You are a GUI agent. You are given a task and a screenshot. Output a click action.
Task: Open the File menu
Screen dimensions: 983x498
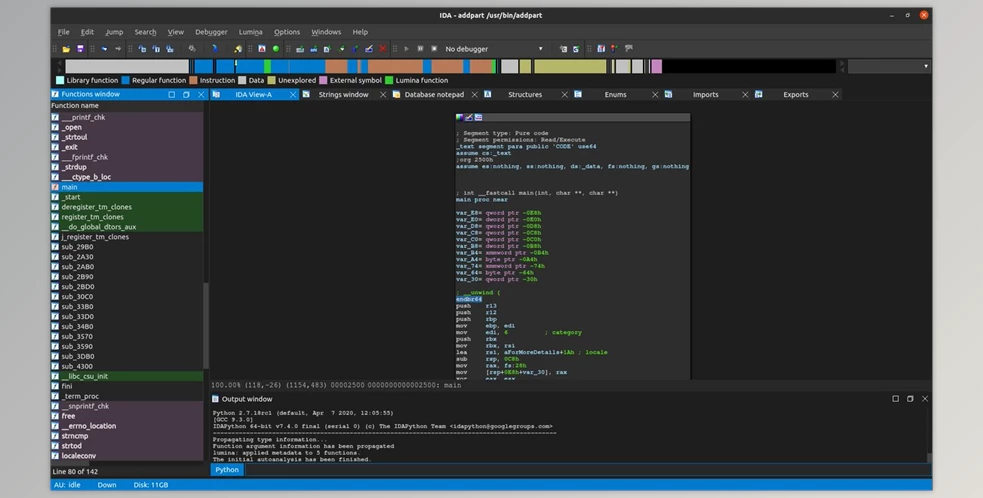(64, 32)
